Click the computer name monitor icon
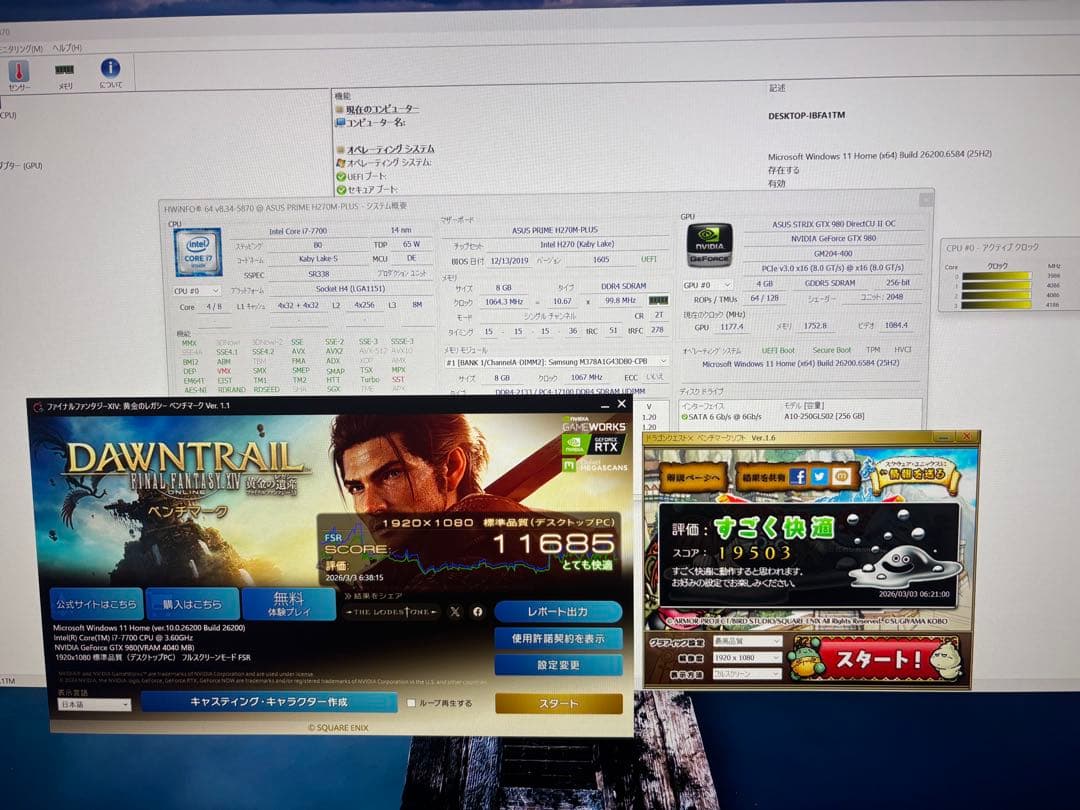The image size is (1080, 810). [x=340, y=123]
